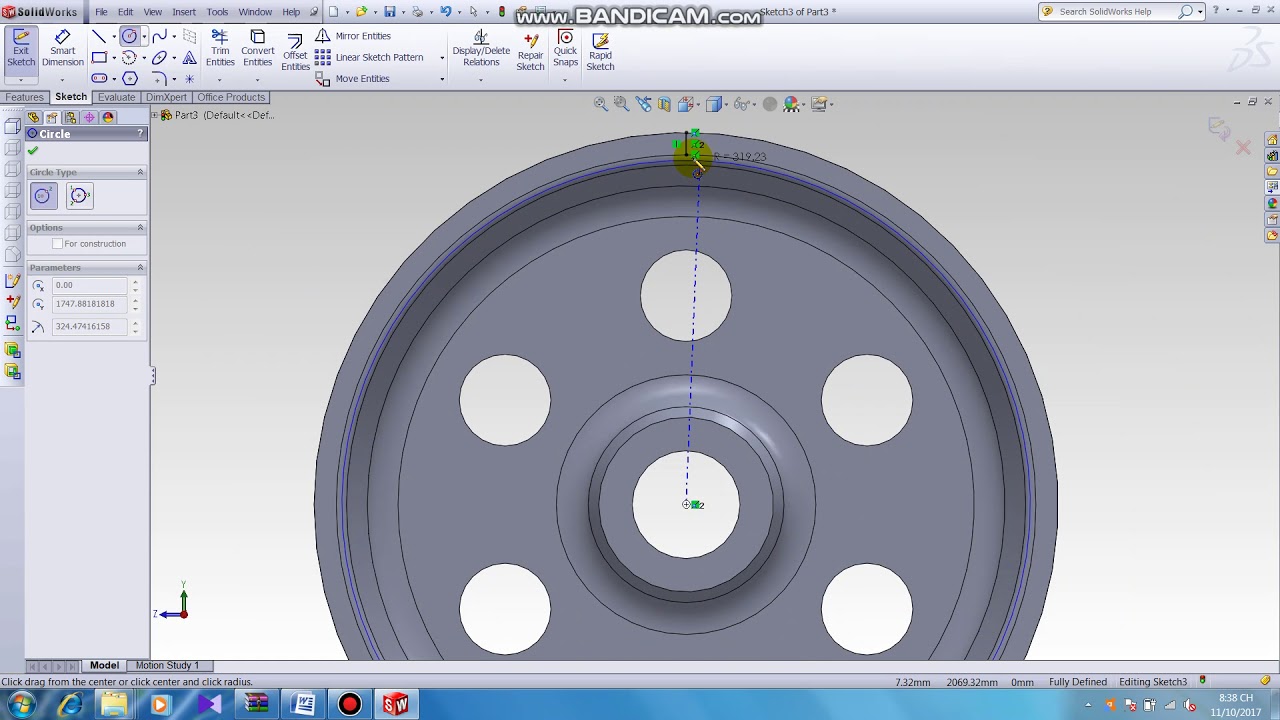
Task: Increase the radius value with spinner arrow
Action: point(135,323)
